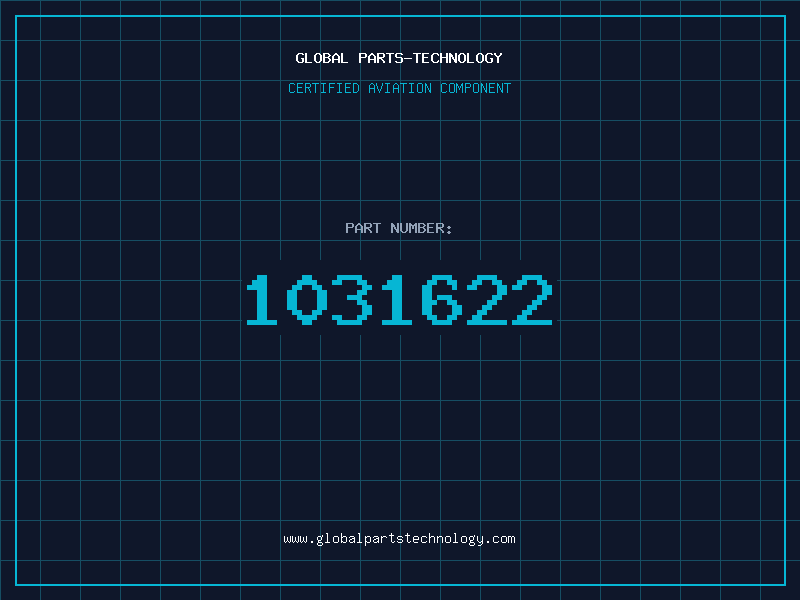Click the GLOBAL PARTS-TECHNOLOGY heading
800x600 pixels.
pyautogui.click(x=399, y=58)
